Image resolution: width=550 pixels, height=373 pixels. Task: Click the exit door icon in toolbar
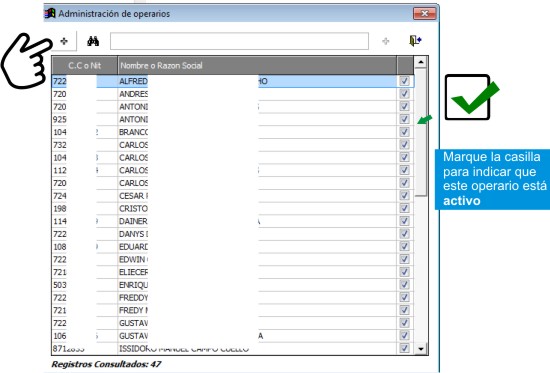click(415, 41)
